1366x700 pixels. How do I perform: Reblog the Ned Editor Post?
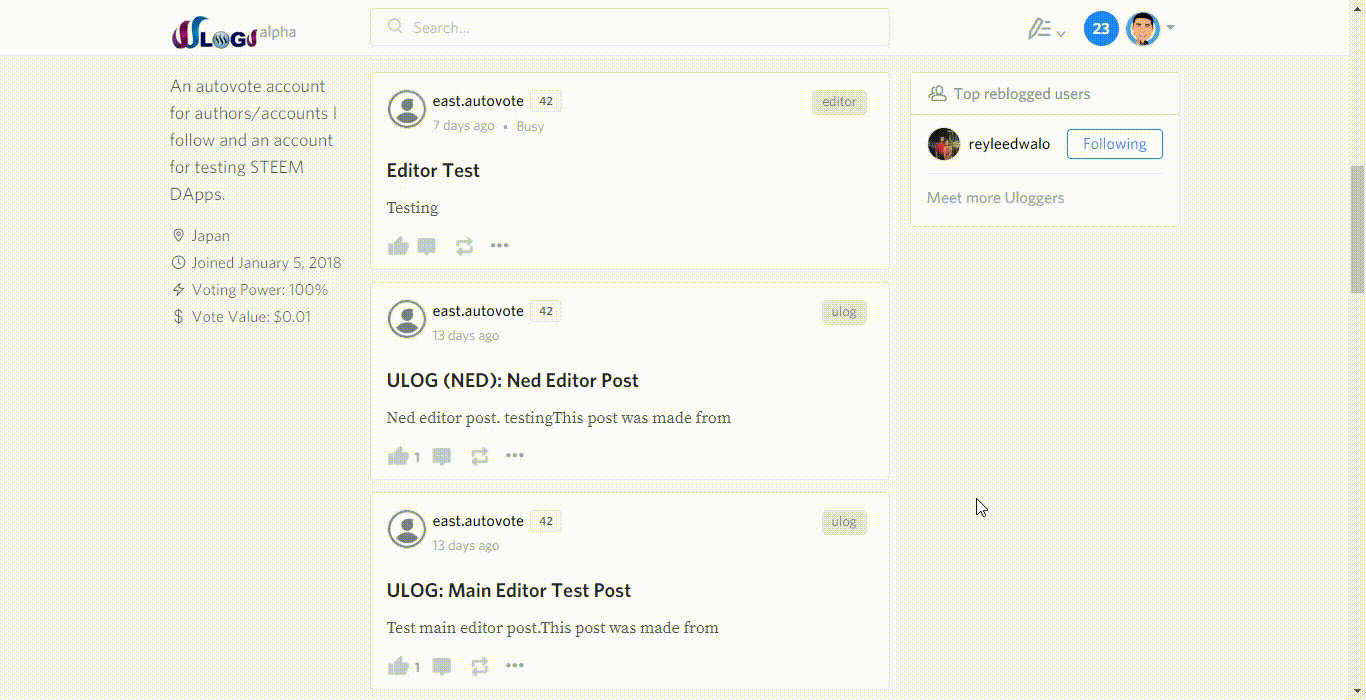pos(479,456)
